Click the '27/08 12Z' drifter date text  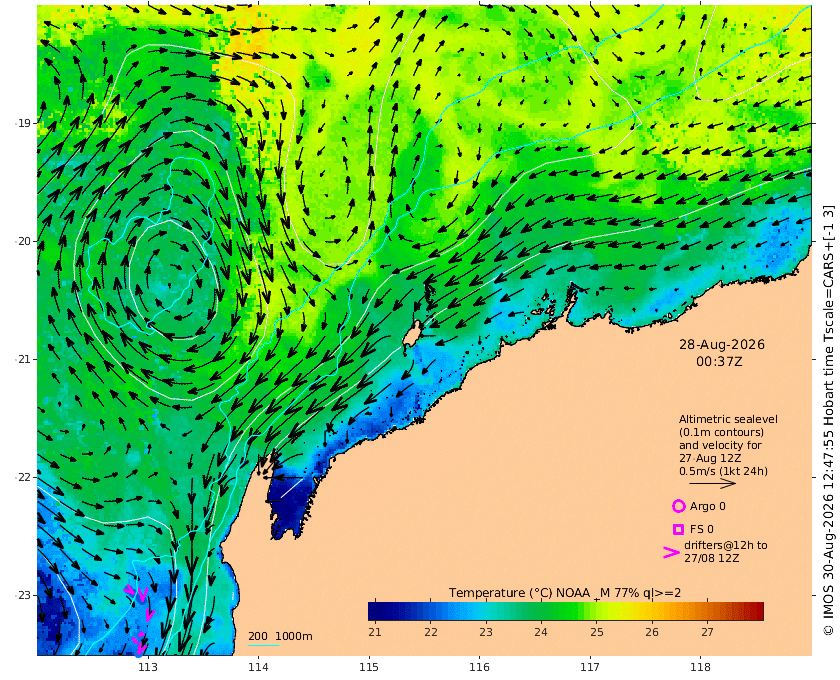click(711, 558)
